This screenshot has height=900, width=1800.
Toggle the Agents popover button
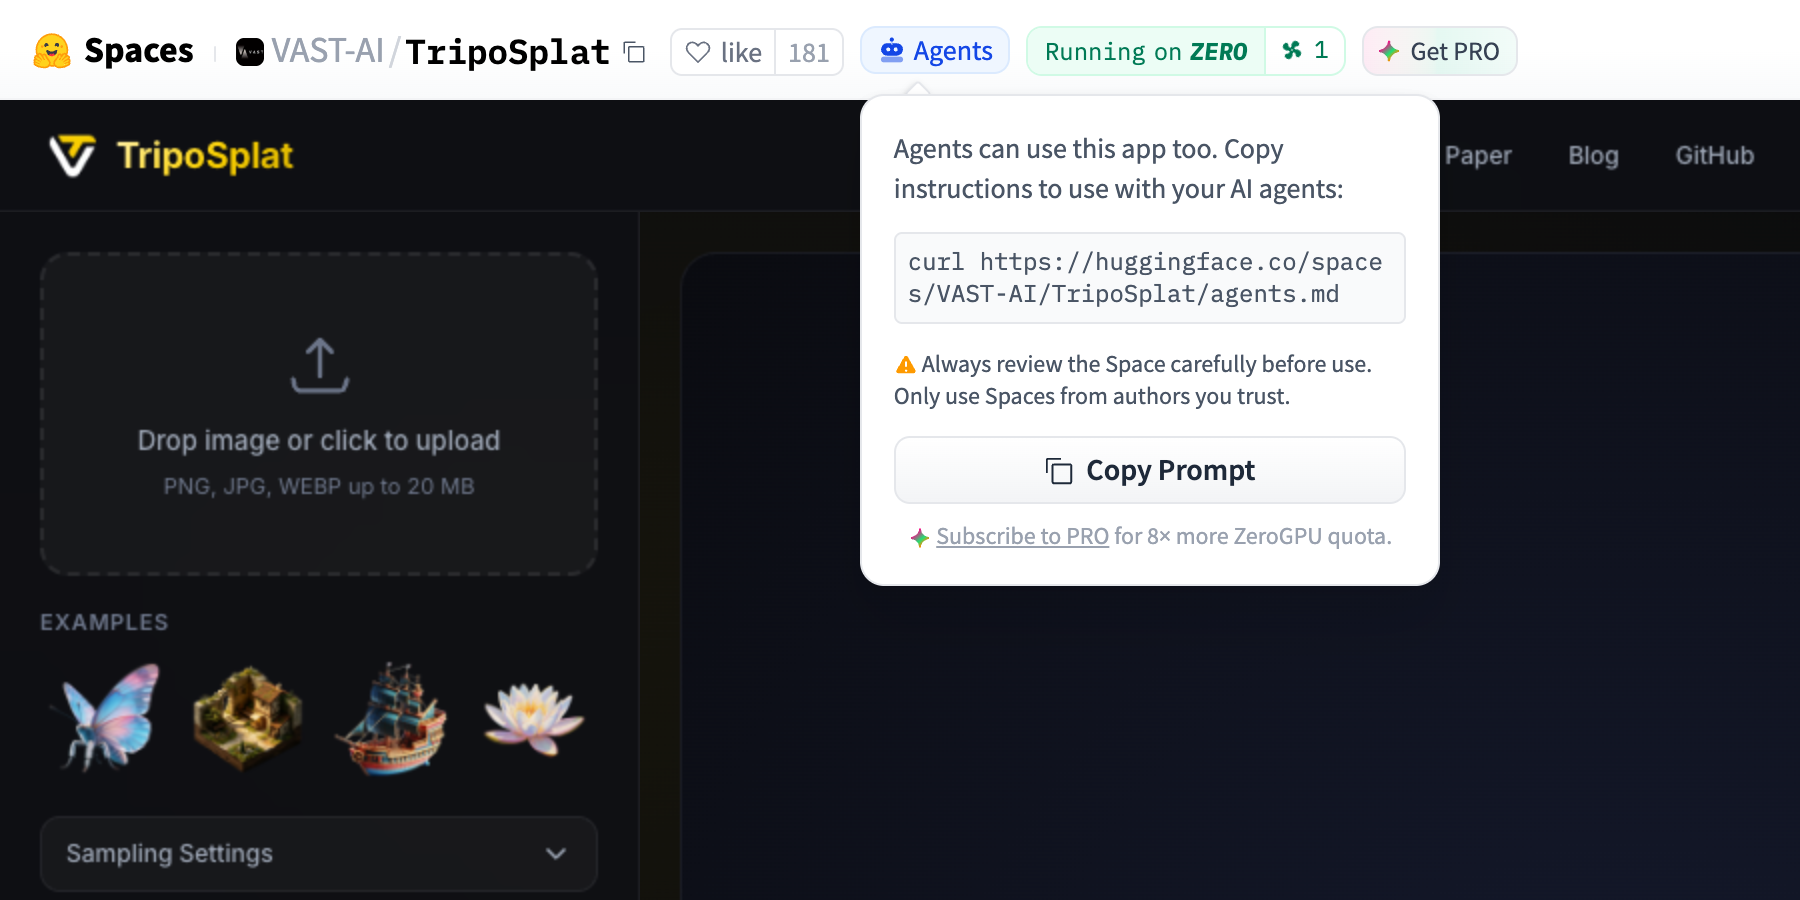[935, 51]
